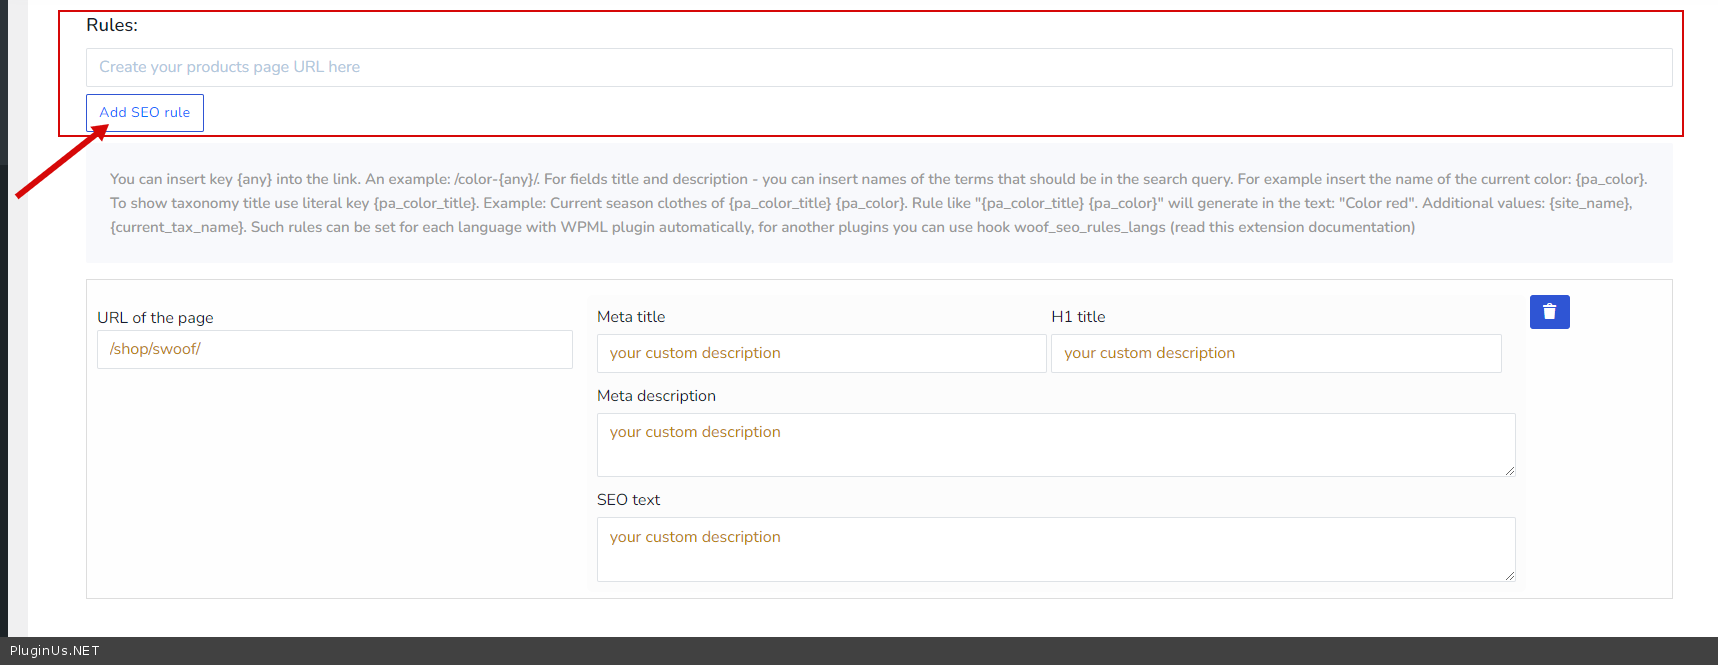
Task: Click the 'Rules:' section heading
Action: [x=112, y=26]
